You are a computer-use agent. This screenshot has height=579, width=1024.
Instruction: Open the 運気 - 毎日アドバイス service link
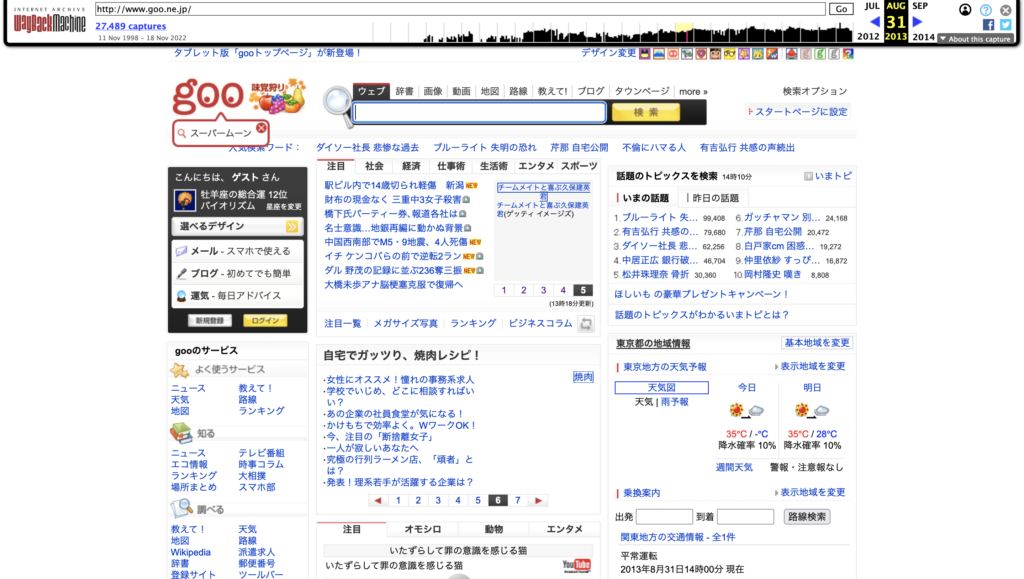click(238, 296)
